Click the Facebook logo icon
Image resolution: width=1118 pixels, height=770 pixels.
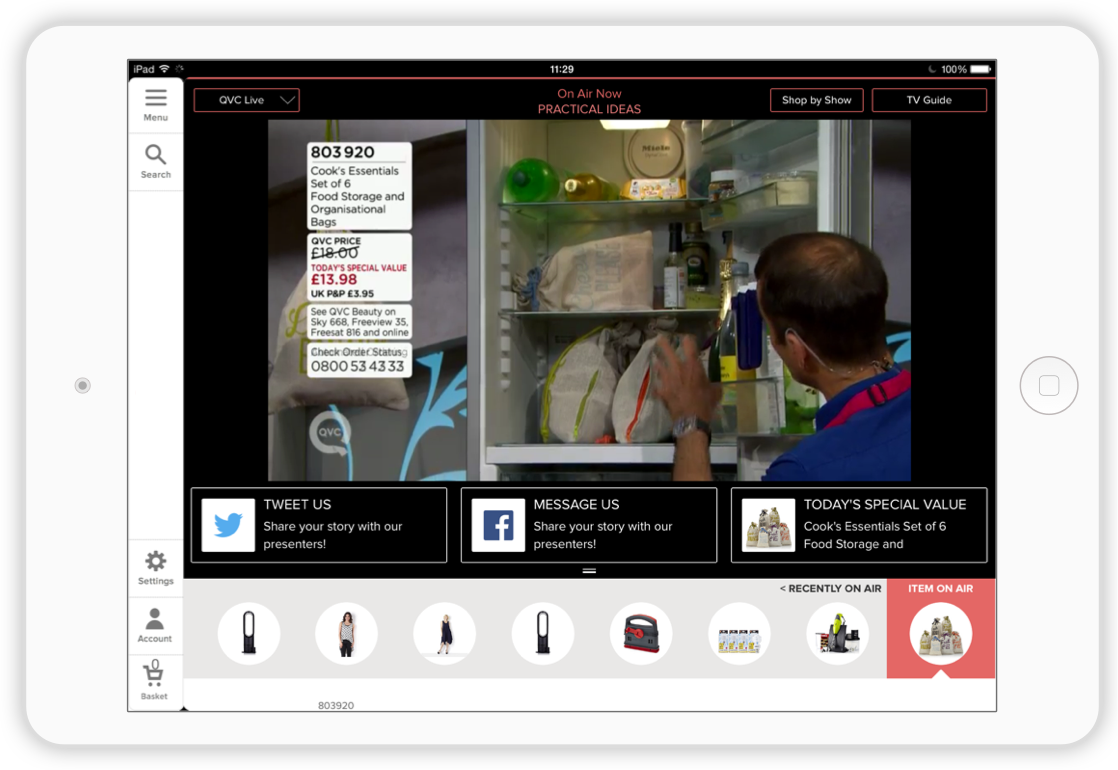498,525
